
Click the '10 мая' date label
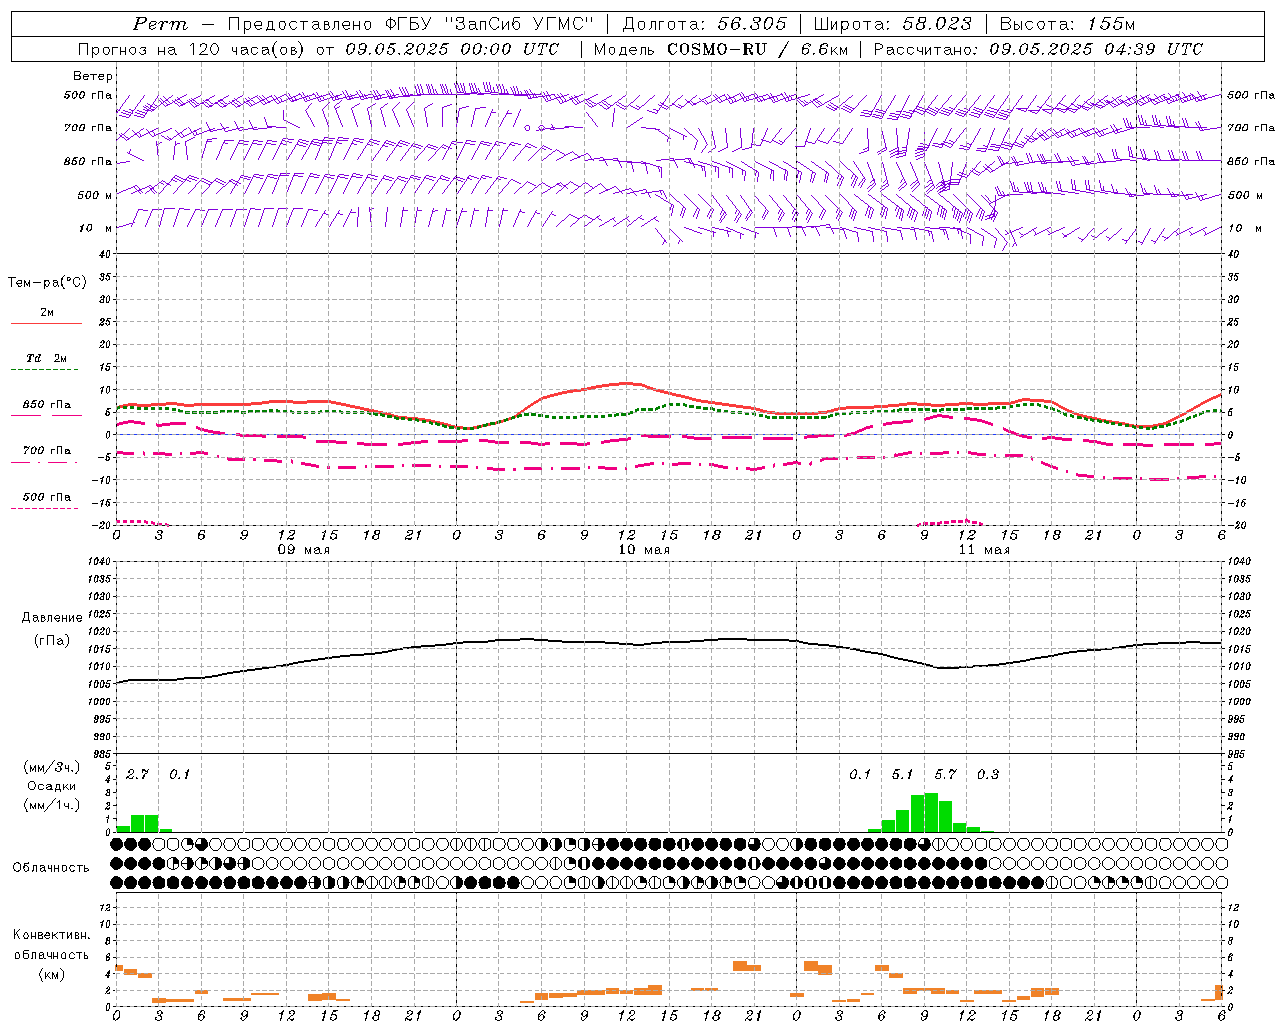[x=644, y=550]
